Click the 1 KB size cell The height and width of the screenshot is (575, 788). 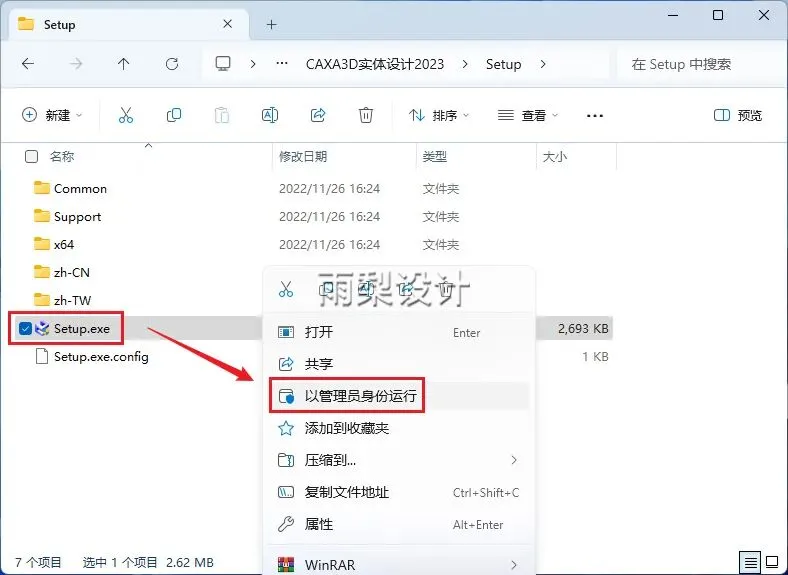pyautogui.click(x=596, y=356)
